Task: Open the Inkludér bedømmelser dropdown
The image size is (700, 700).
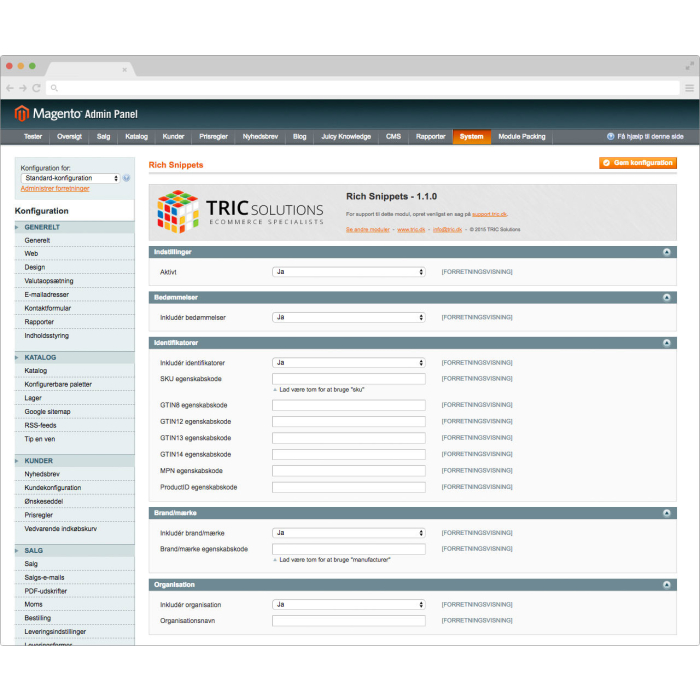Action: pyautogui.click(x=349, y=317)
